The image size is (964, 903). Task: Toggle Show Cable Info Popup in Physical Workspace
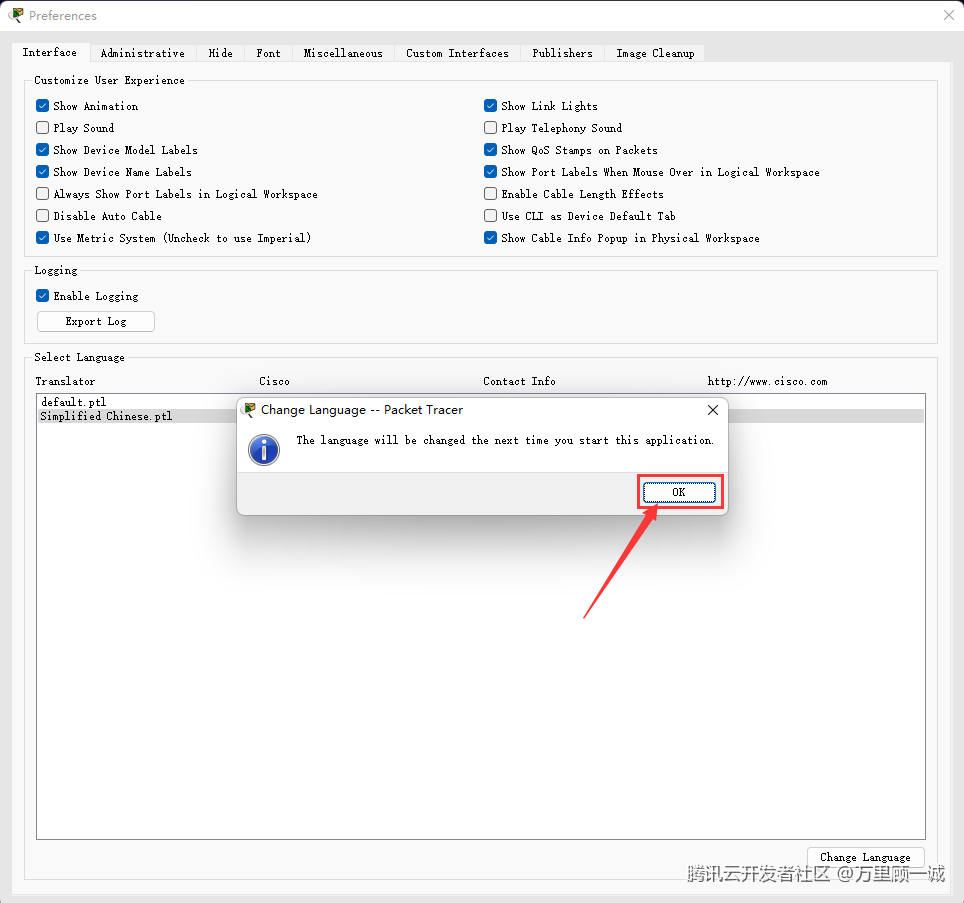click(x=491, y=238)
